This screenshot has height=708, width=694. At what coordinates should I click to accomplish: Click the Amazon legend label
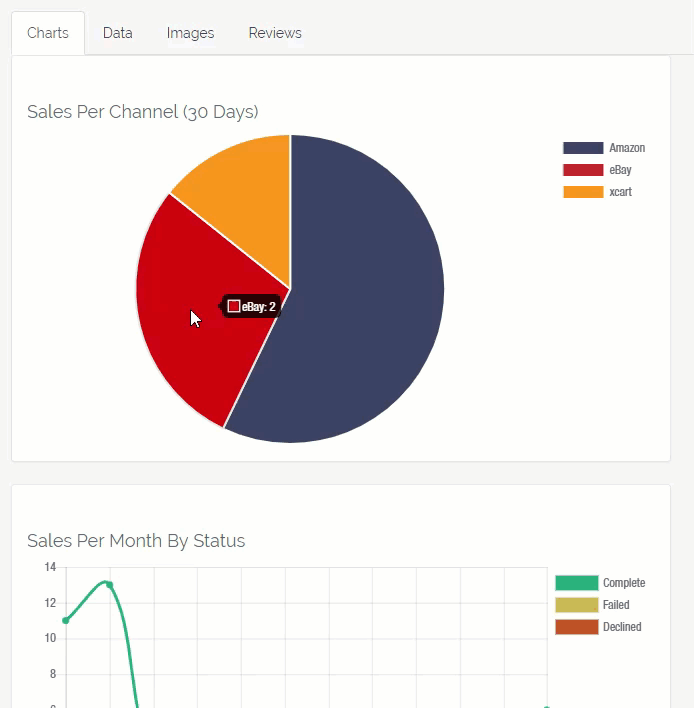627,148
